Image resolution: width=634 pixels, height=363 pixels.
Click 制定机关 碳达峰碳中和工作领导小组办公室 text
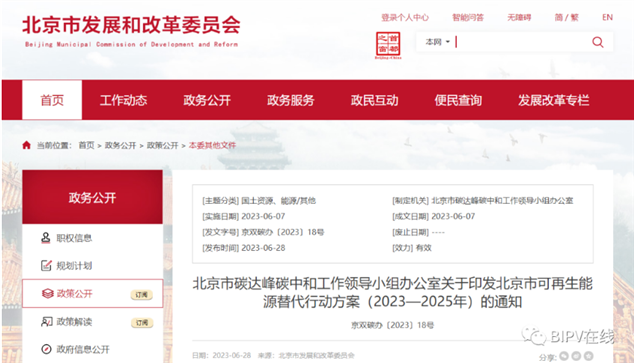(482, 200)
